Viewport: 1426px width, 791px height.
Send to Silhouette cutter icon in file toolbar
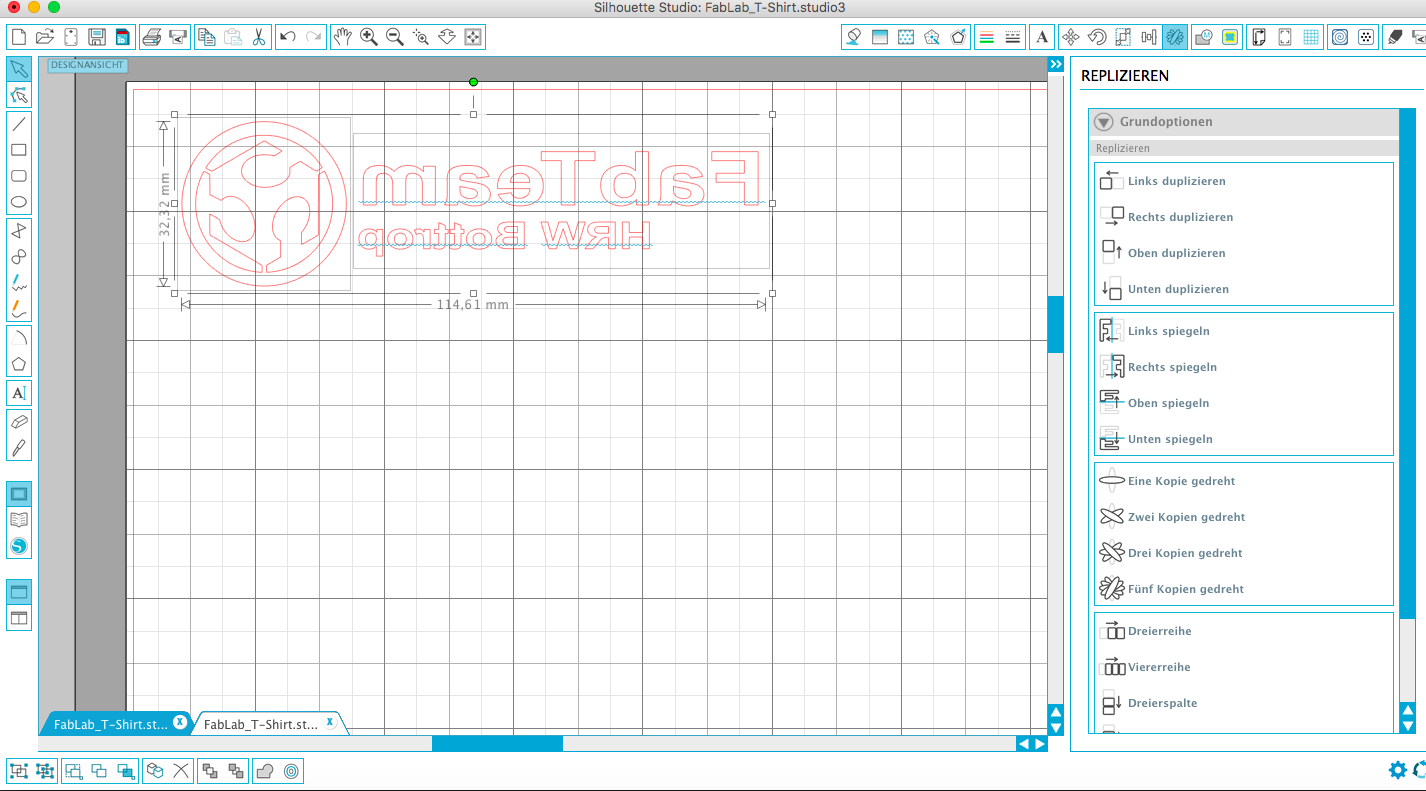(178, 37)
